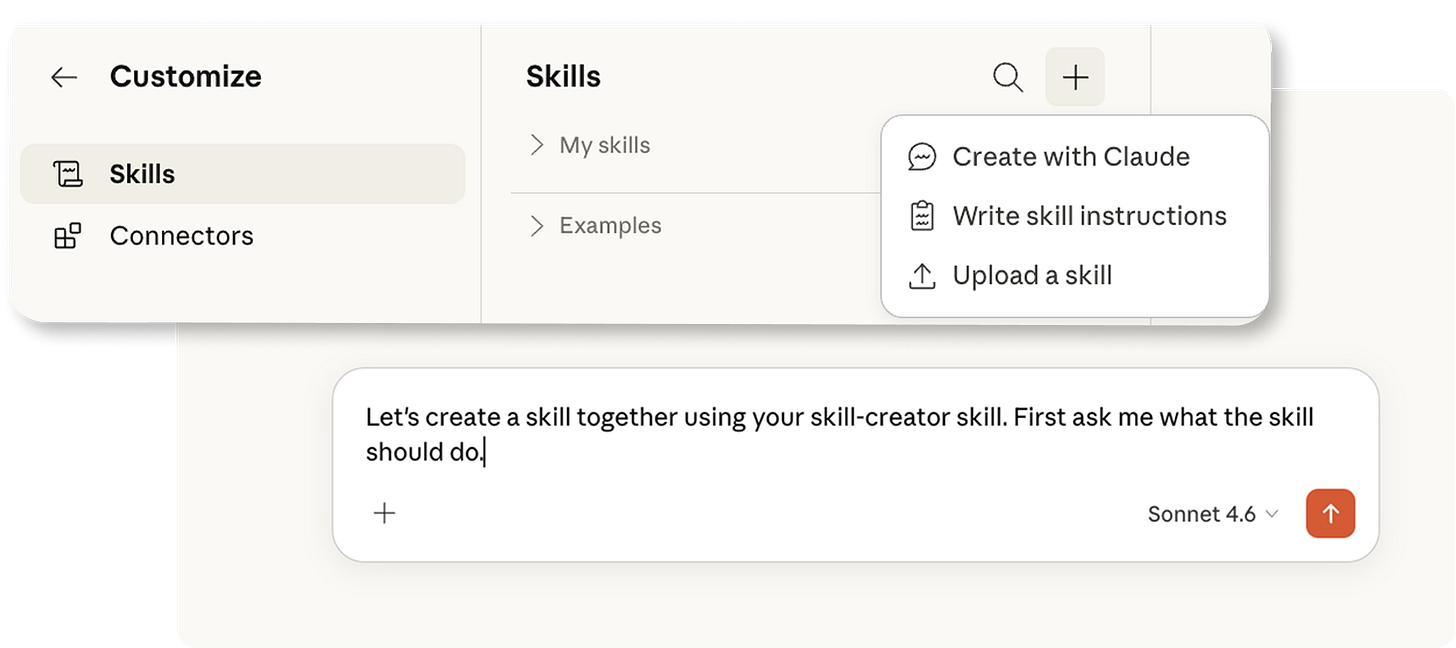The image size is (1456, 648).
Task: Search skills with the magnifier icon
Action: 1008,77
